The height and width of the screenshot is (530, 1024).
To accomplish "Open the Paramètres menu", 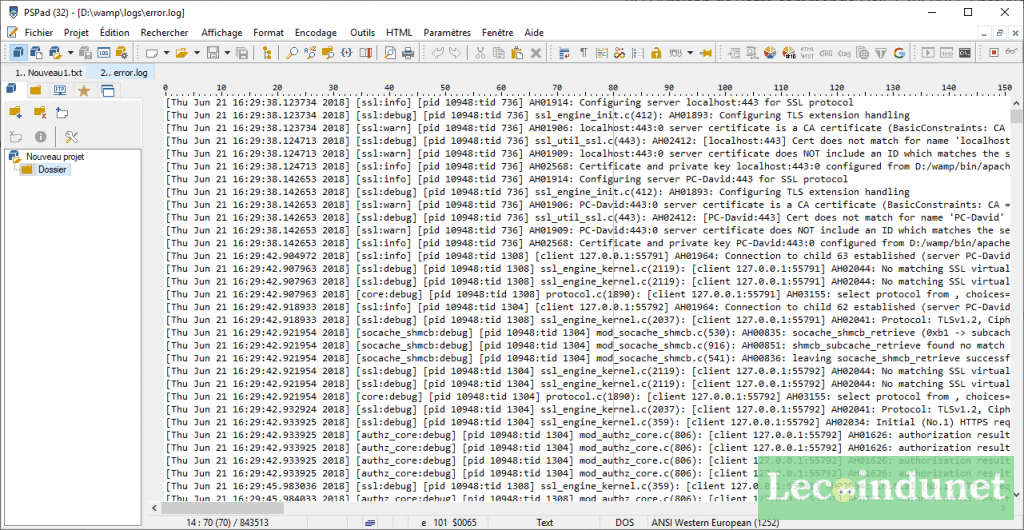I will (x=447, y=33).
